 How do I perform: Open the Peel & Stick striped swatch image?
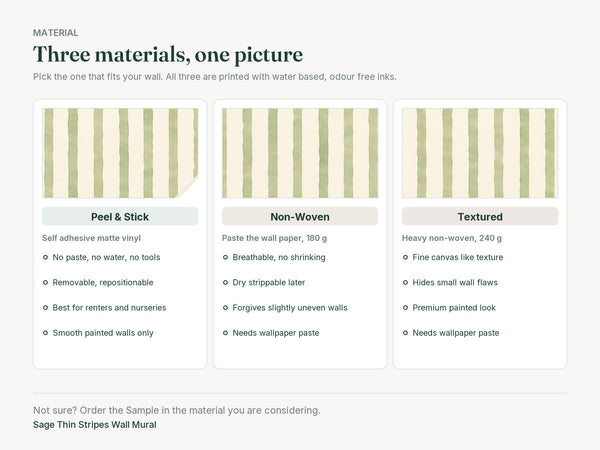120,153
